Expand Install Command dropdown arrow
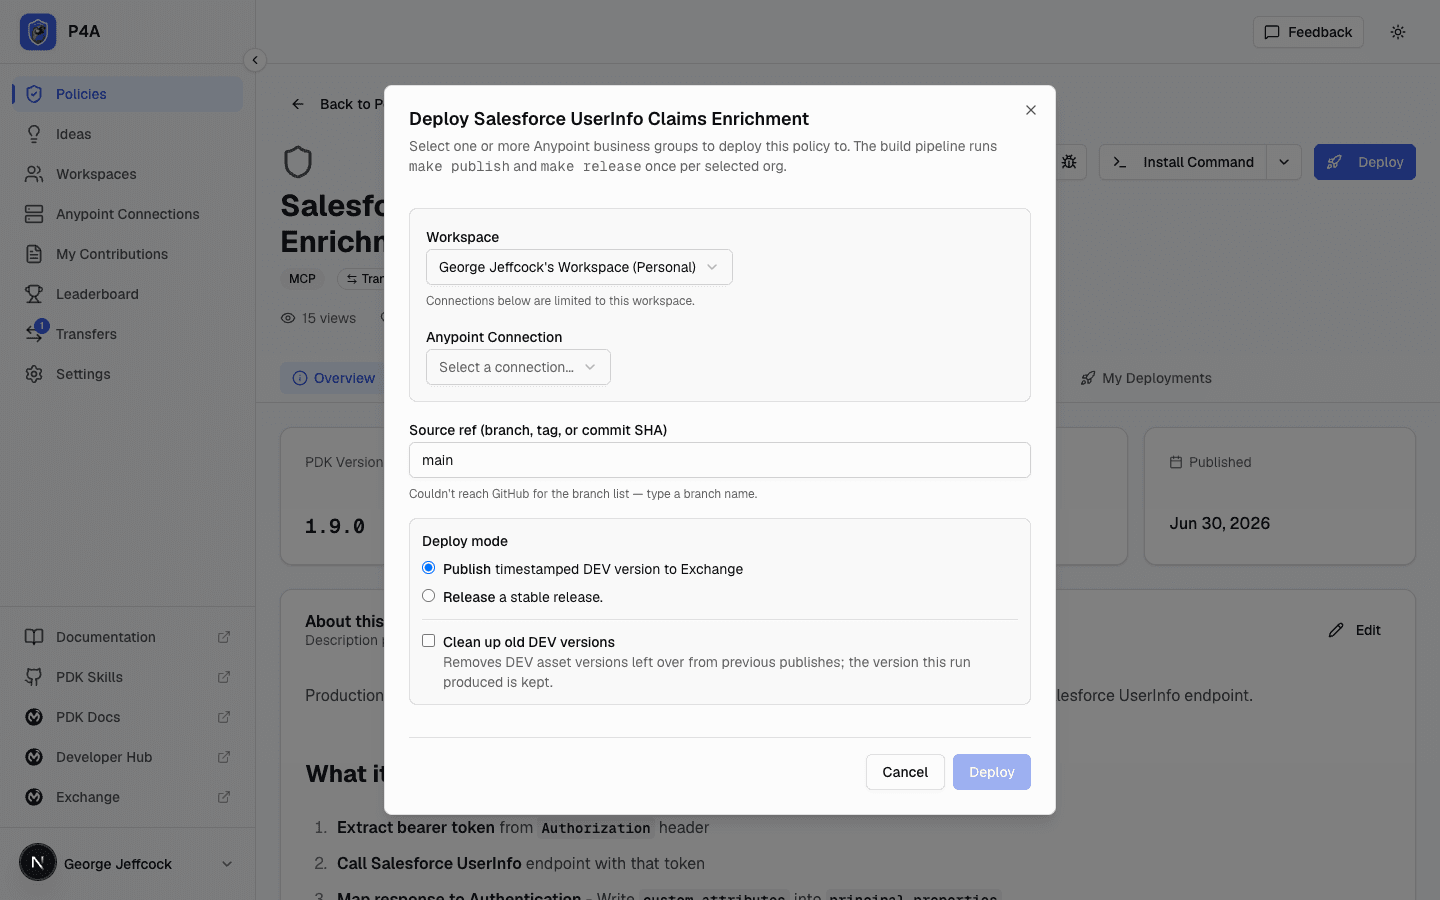 [1284, 162]
